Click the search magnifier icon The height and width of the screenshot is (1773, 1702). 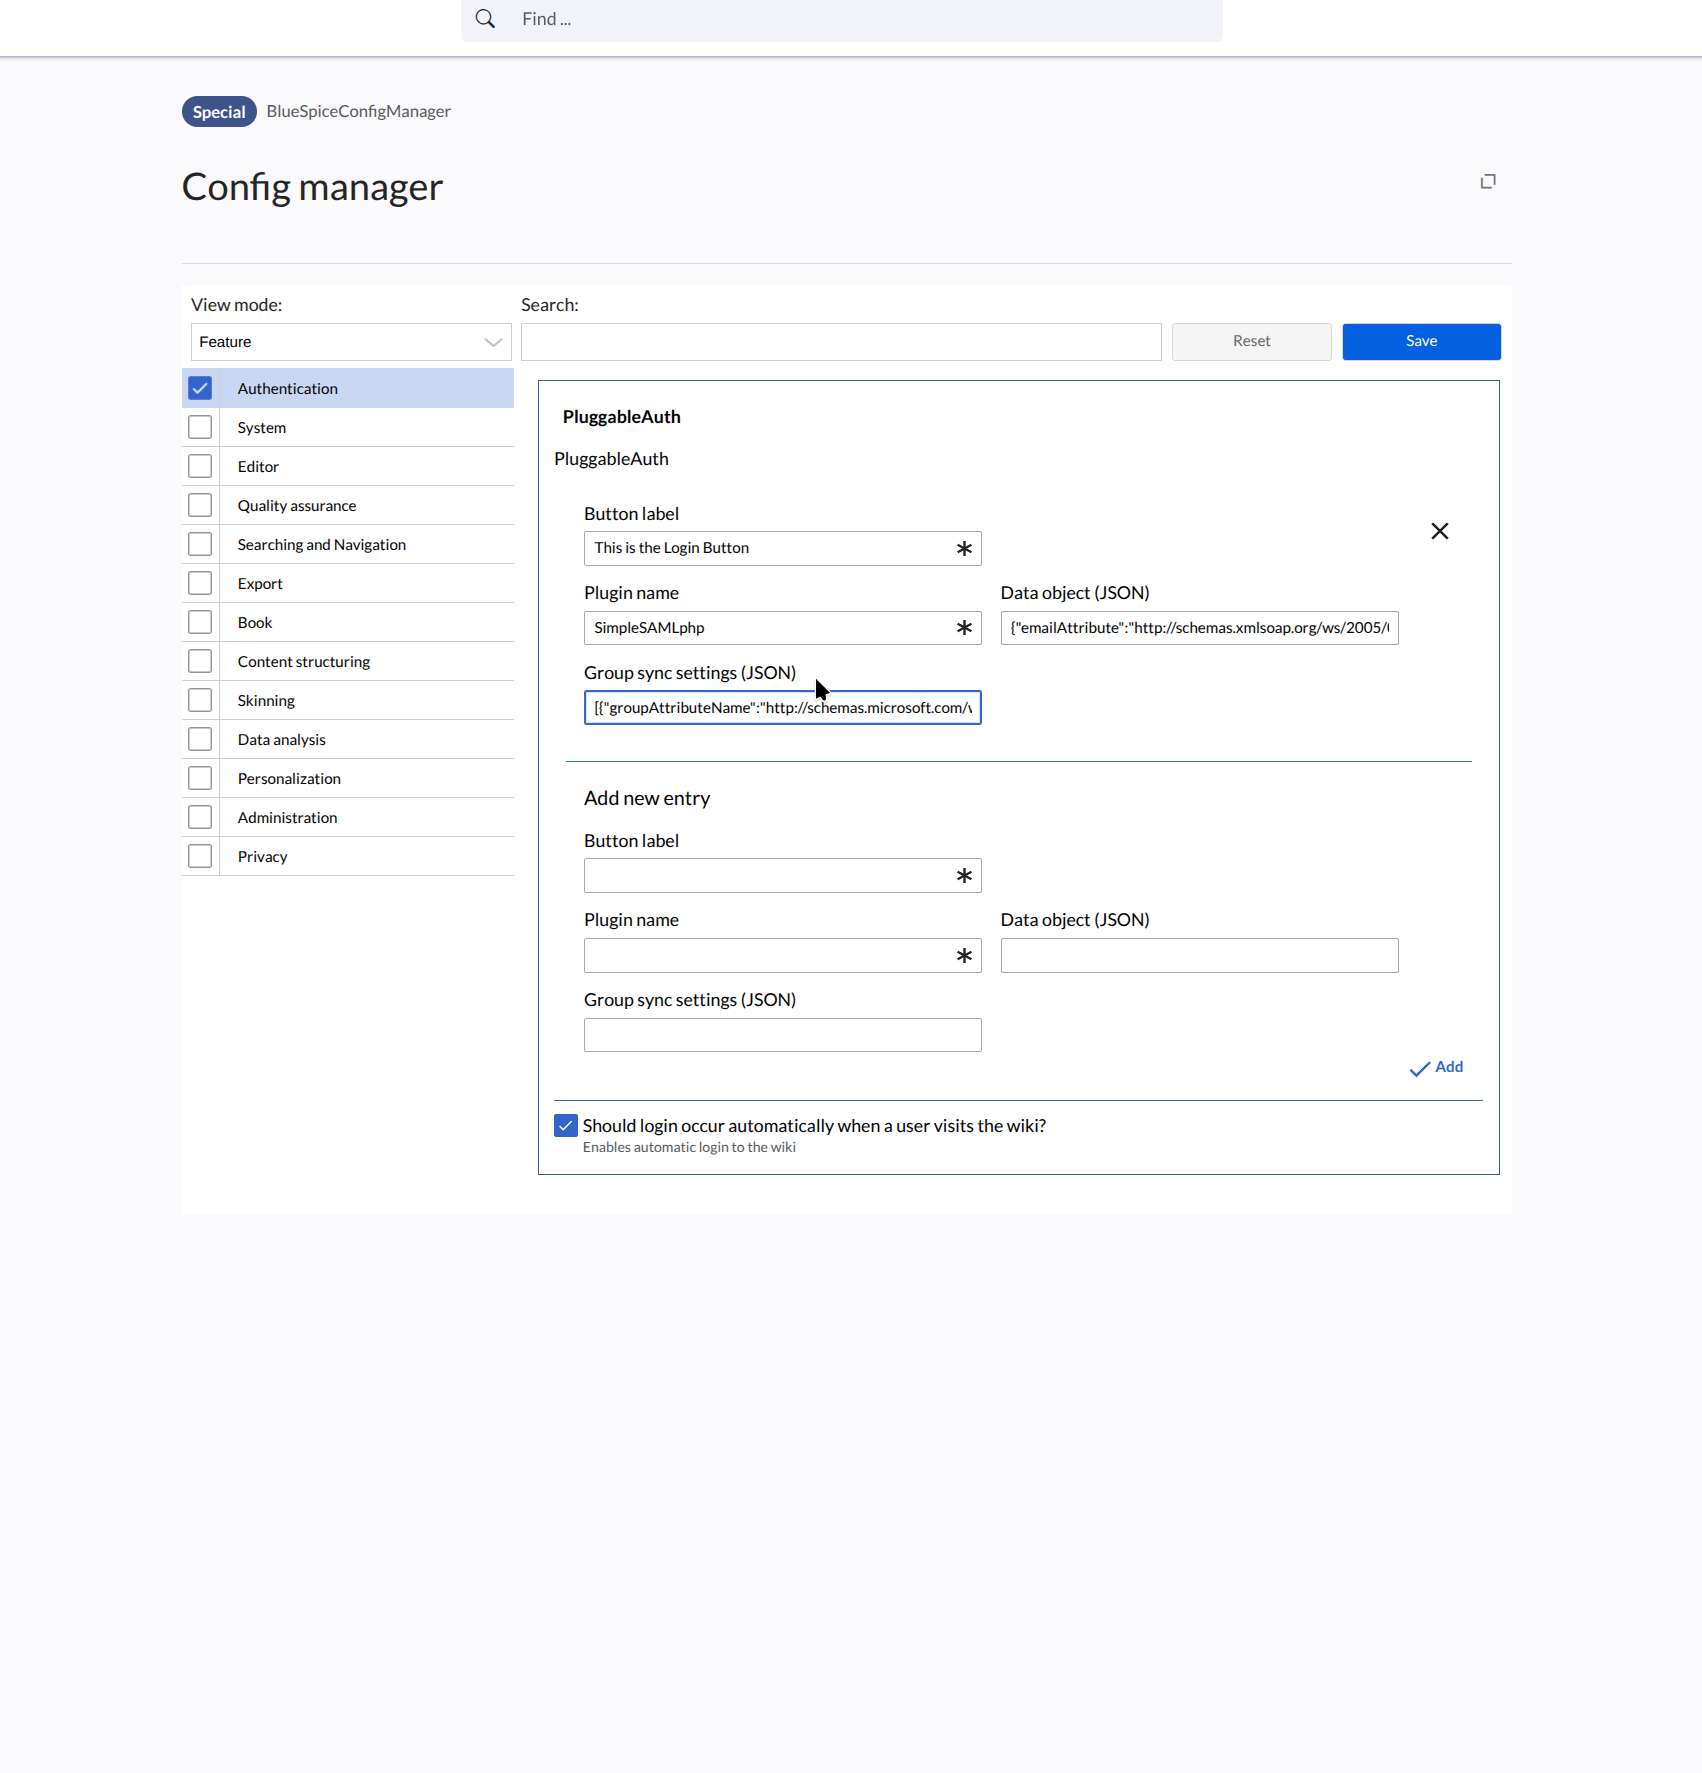point(485,19)
